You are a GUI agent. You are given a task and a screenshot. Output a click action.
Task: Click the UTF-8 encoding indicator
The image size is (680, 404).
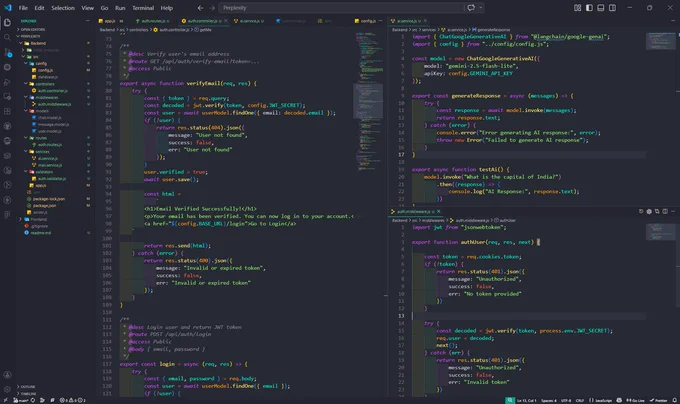click(566, 400)
